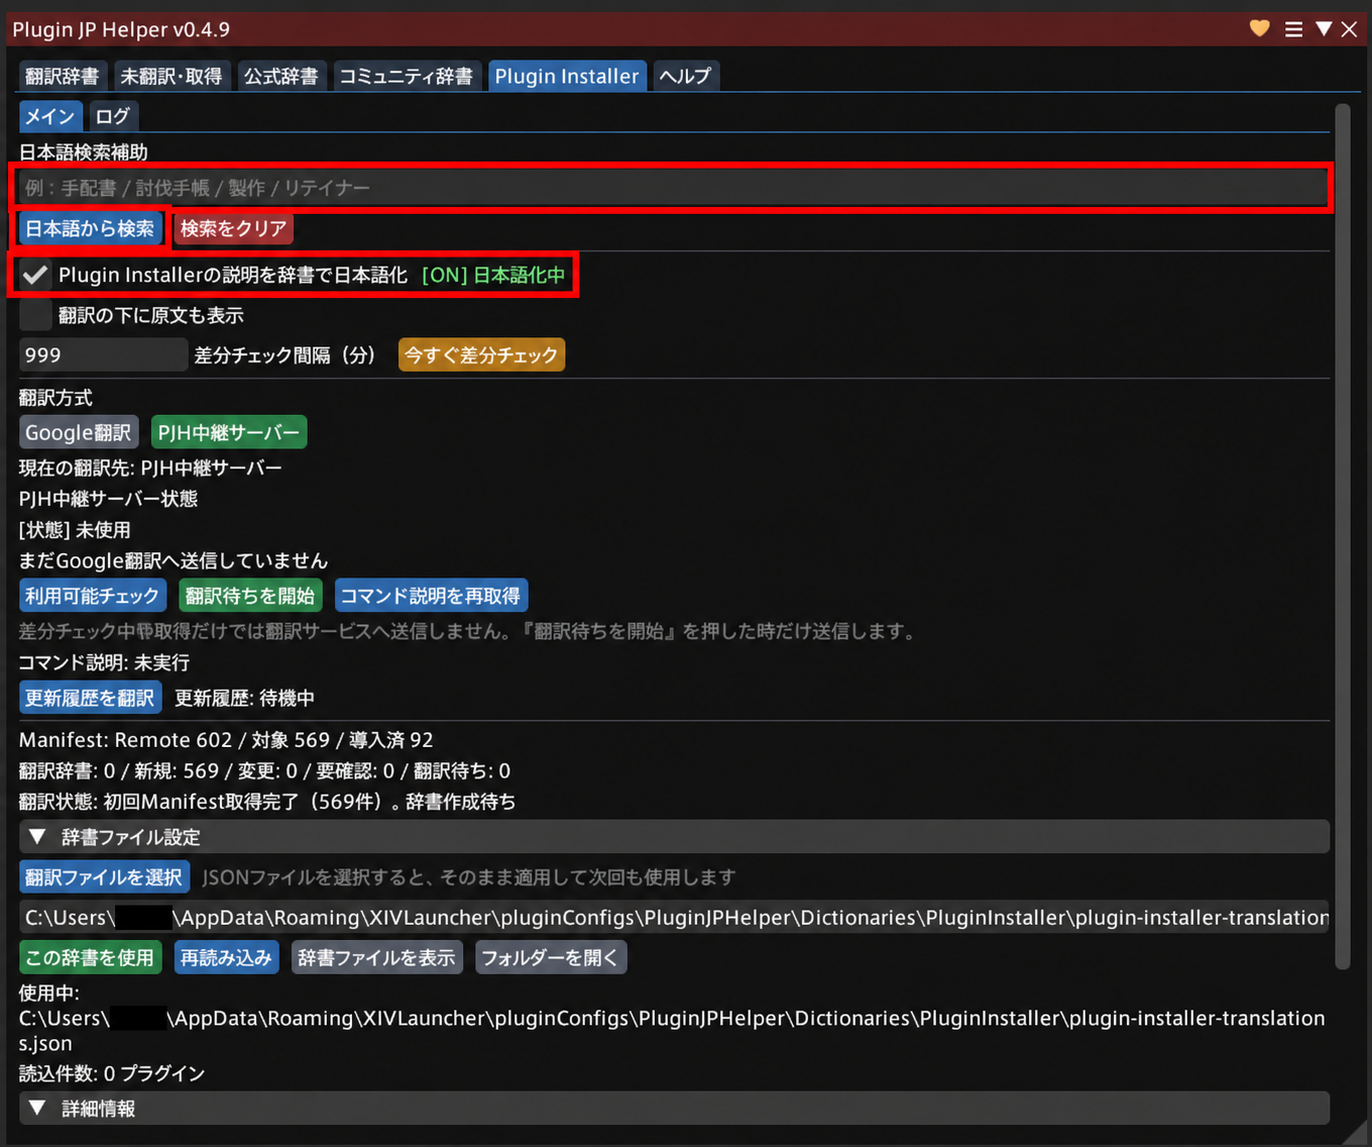1372x1147 pixels.
Task: Apply with この辞書を使用 button
Action: [x=90, y=957]
